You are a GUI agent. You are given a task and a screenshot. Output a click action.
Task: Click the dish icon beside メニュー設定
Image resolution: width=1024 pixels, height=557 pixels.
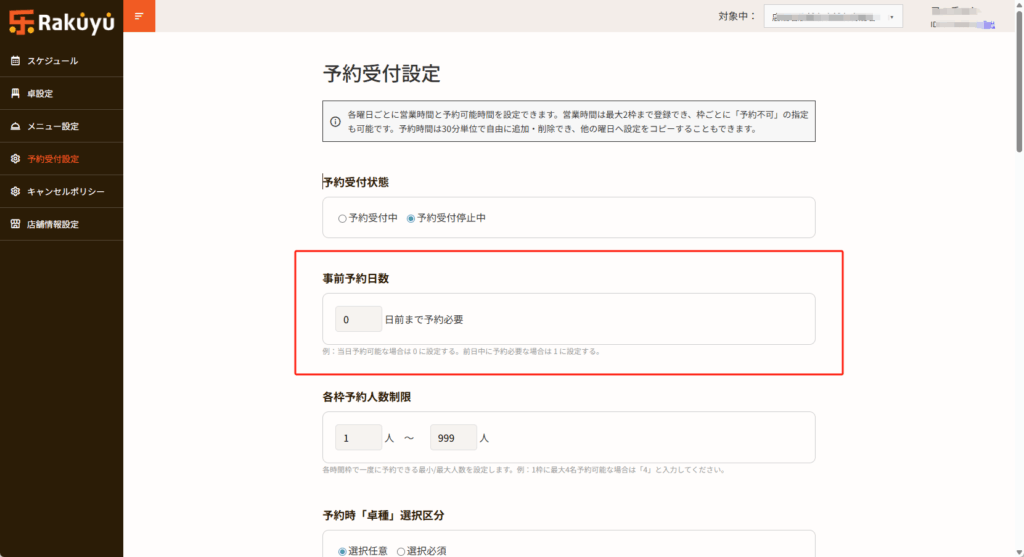(15, 126)
